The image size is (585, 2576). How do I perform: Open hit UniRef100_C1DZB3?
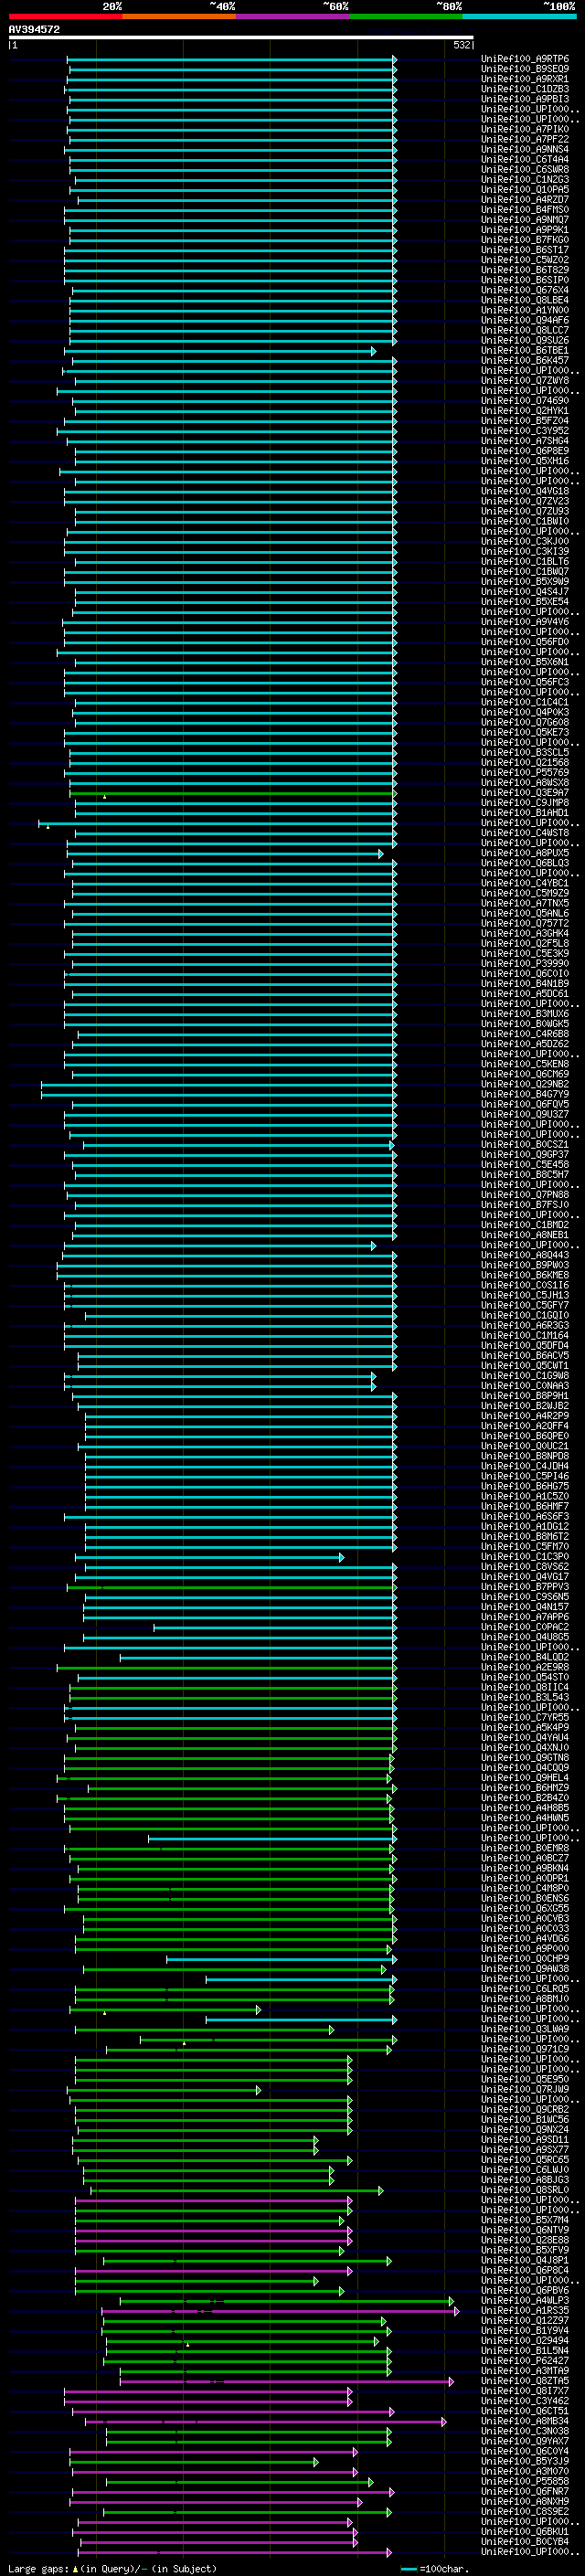(x=525, y=89)
